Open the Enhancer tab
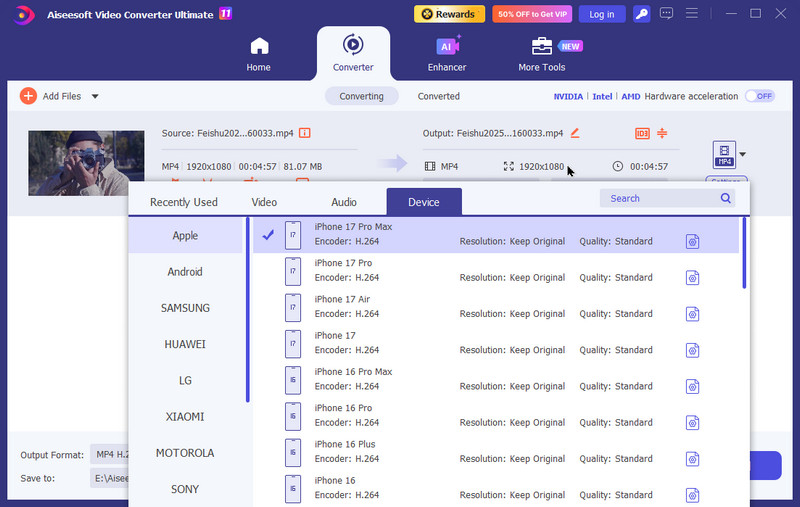 click(x=447, y=54)
